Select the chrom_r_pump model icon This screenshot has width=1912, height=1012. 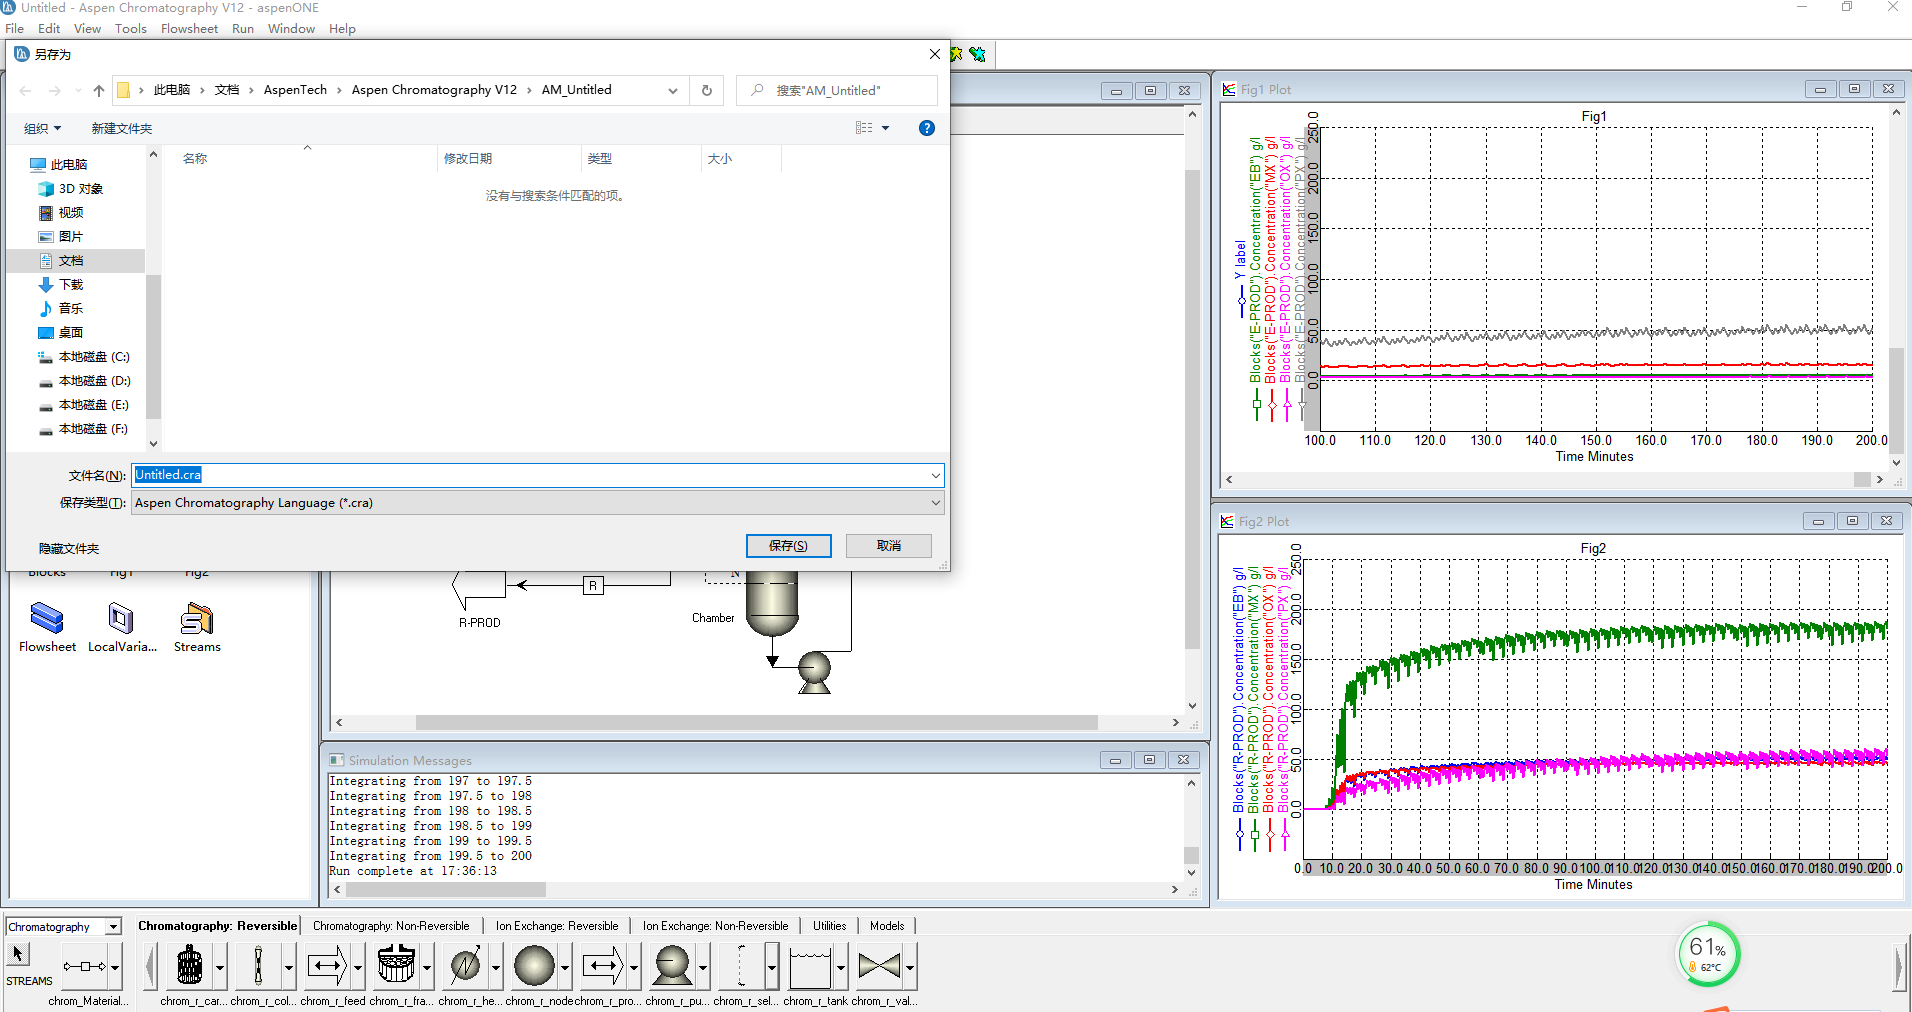672,966
